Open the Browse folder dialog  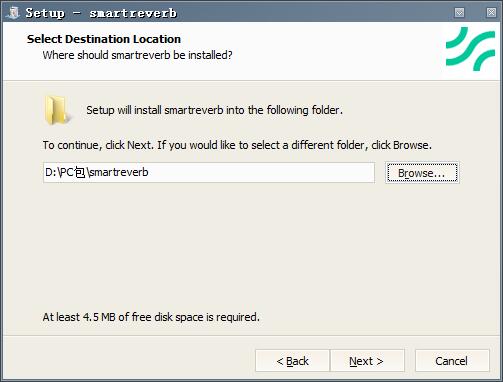coord(422,173)
